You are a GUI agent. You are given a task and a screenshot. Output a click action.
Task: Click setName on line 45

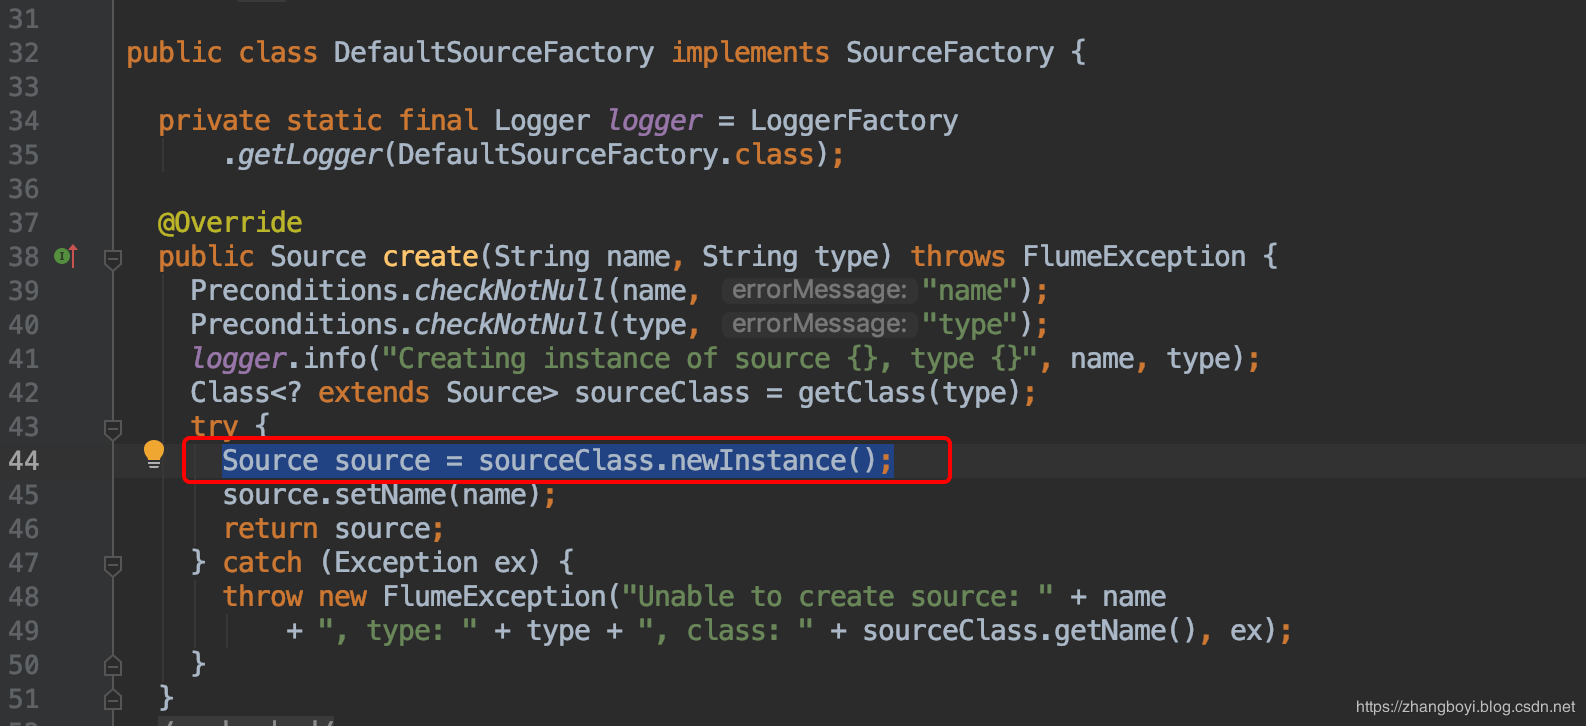coord(391,495)
